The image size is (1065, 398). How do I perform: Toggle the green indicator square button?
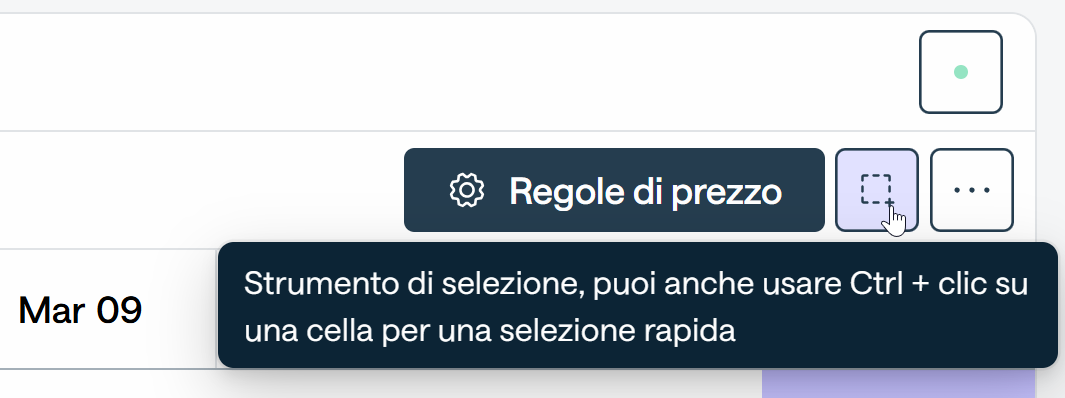point(960,72)
